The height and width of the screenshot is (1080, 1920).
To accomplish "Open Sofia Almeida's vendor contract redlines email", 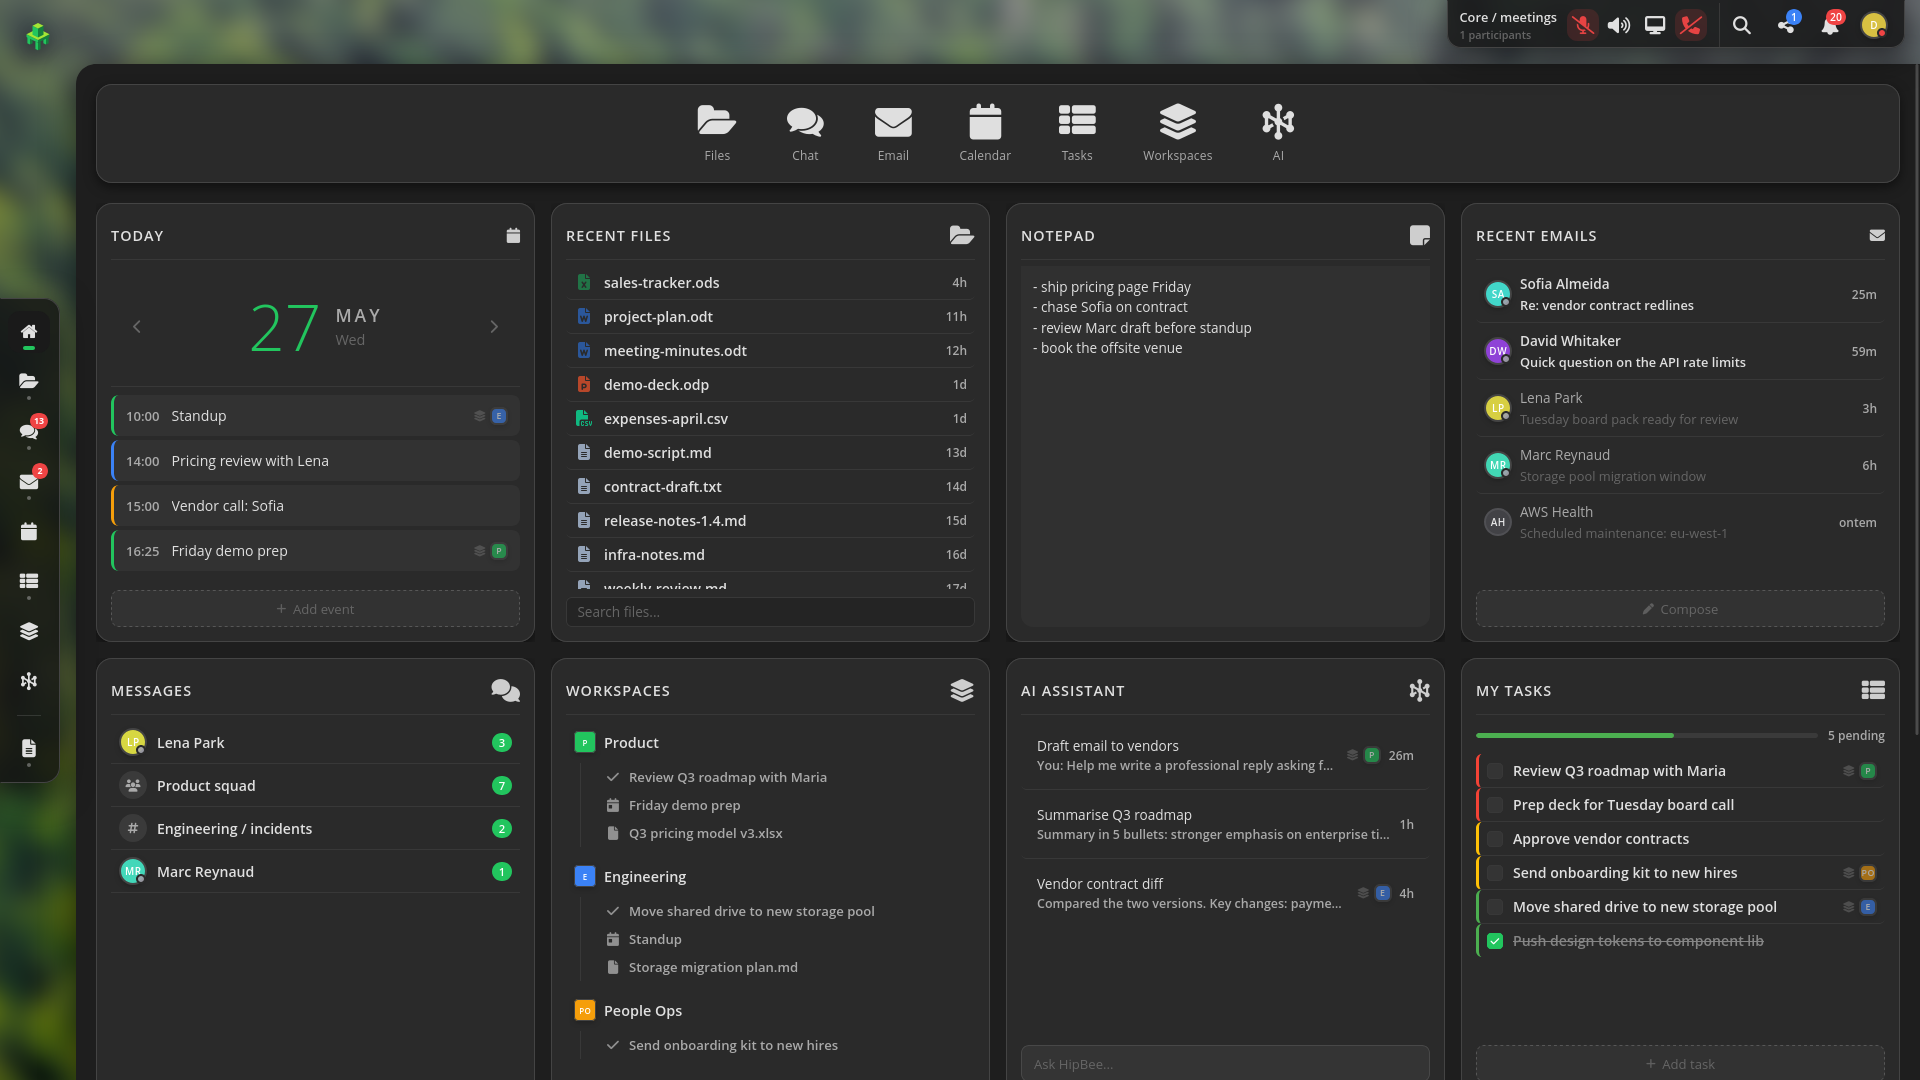I will click(1680, 294).
